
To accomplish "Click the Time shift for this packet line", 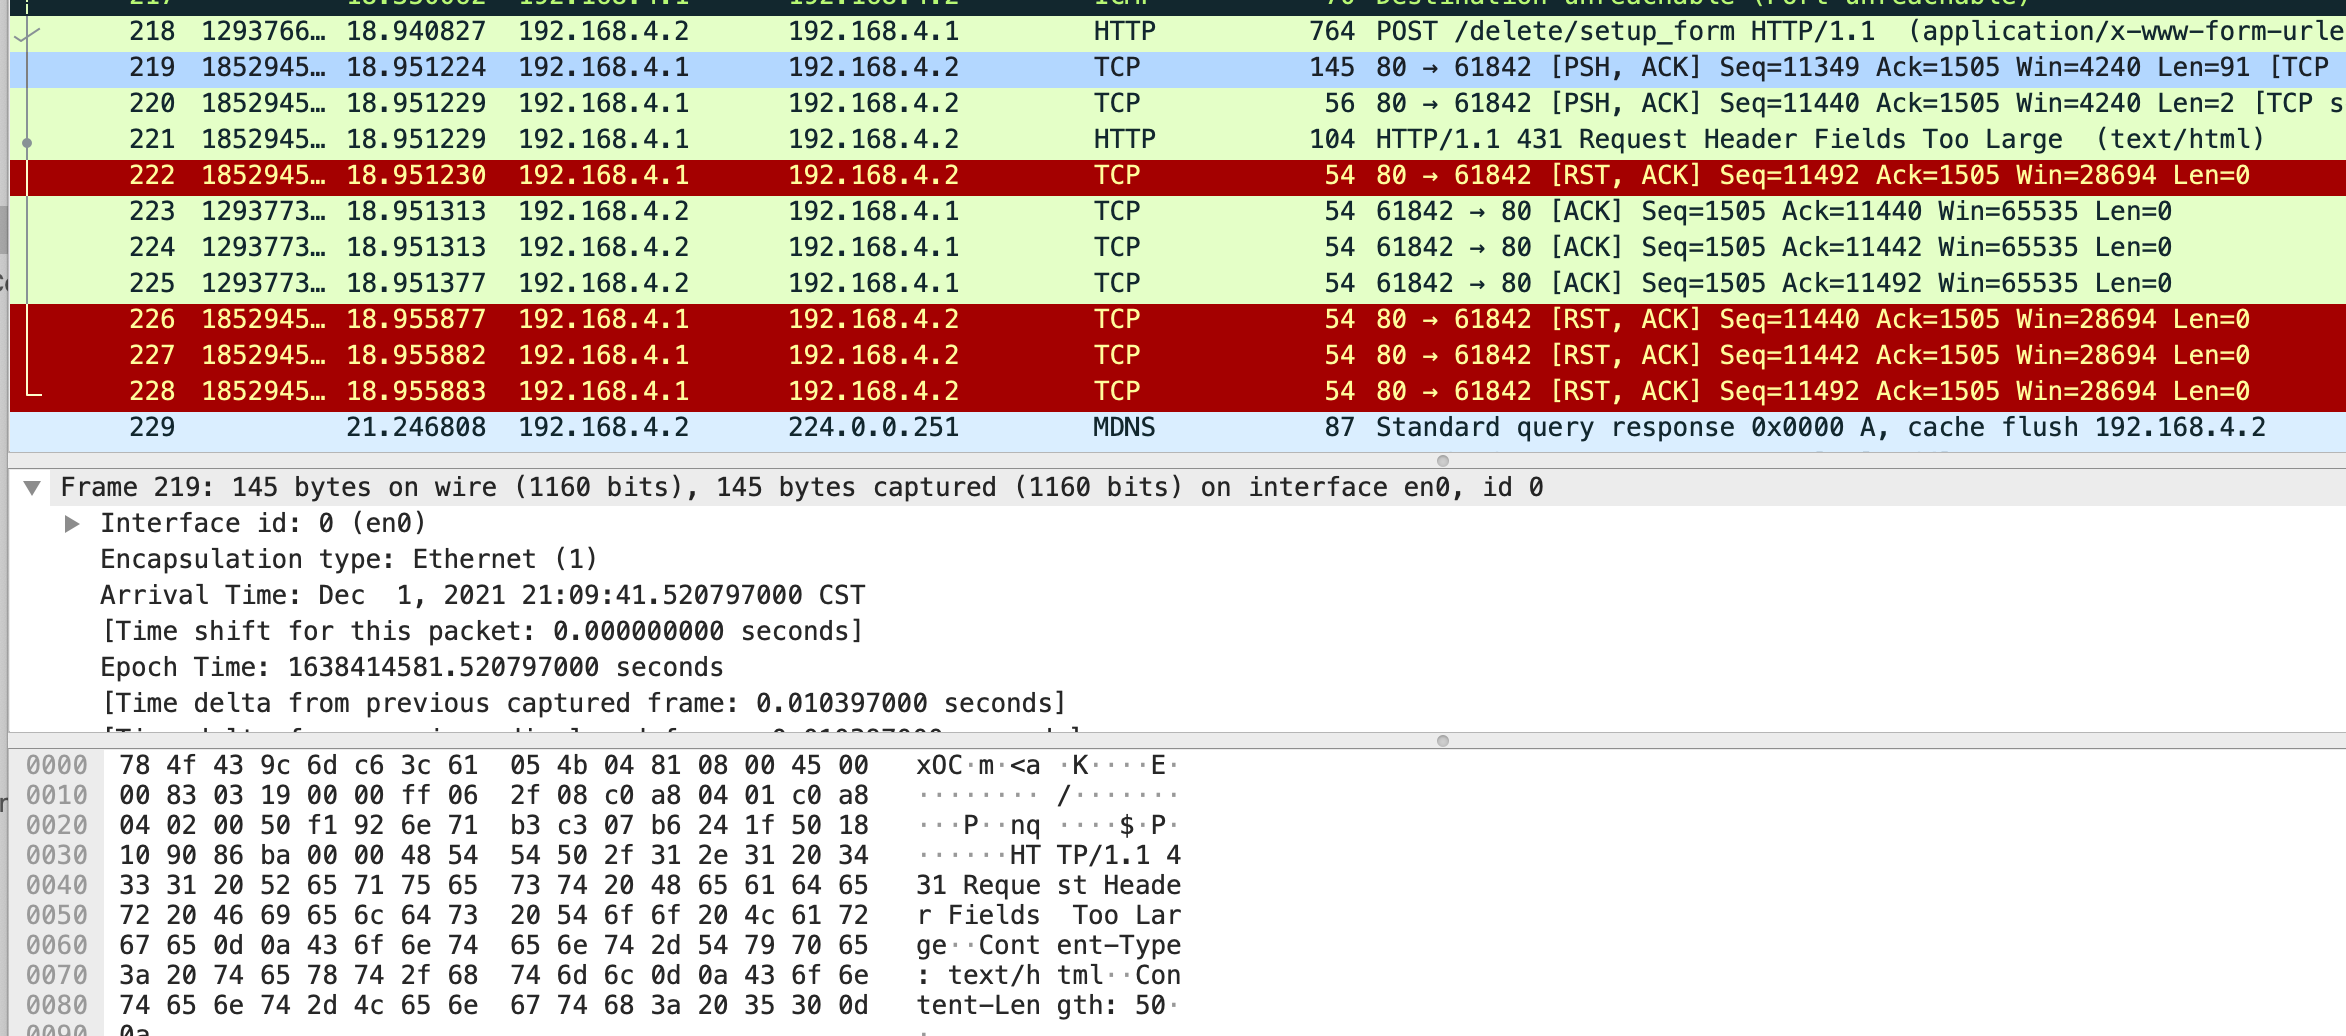I will 482,632.
